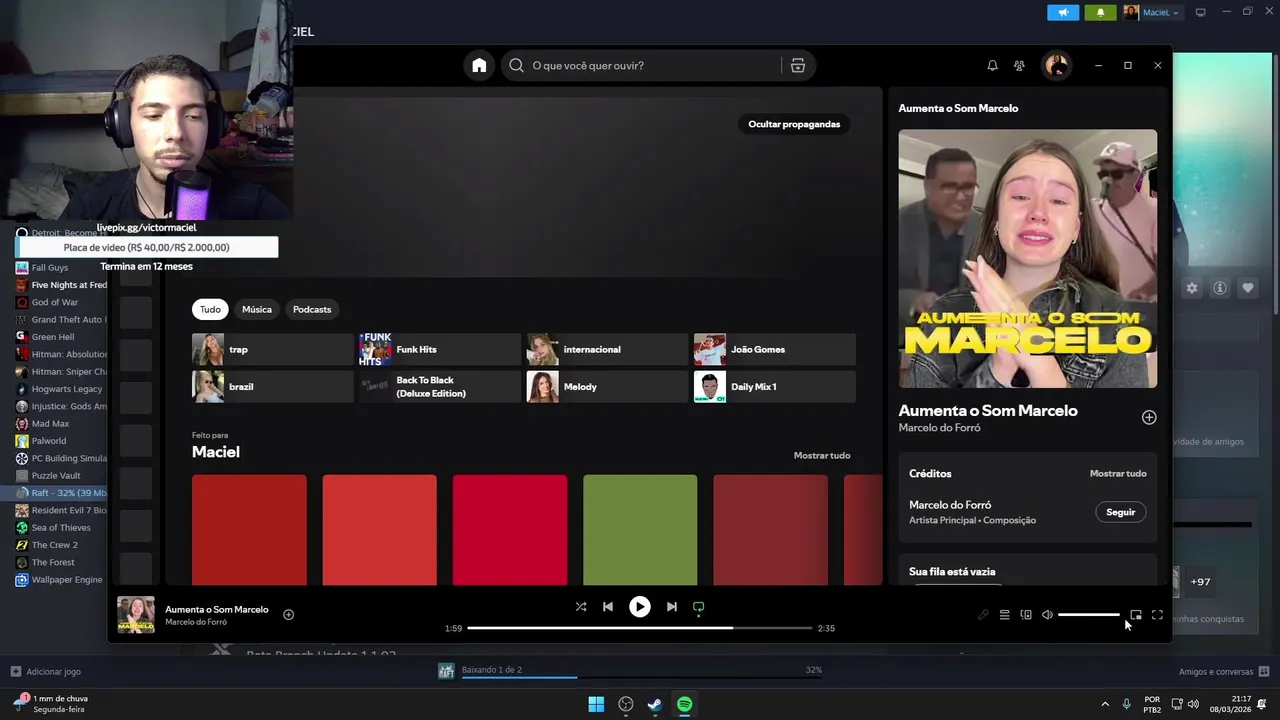Open the play queue icon

pos(1004,615)
